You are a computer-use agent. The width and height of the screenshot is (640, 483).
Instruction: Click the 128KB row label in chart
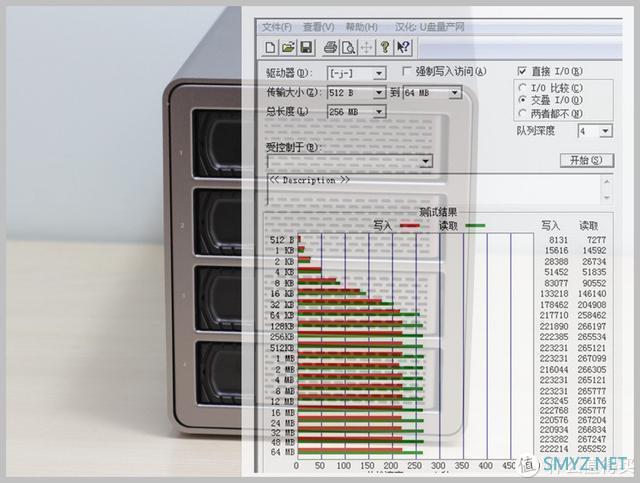click(282, 326)
